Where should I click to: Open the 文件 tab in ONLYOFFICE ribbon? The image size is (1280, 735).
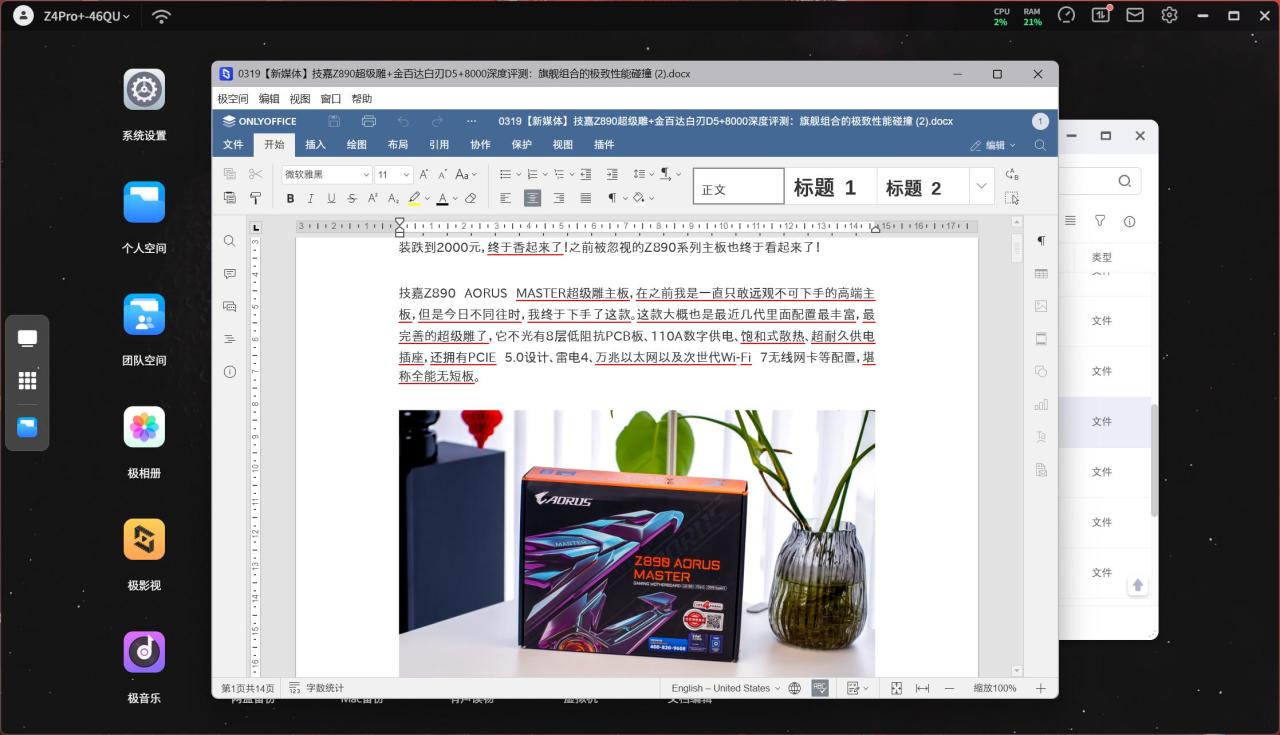[233, 144]
